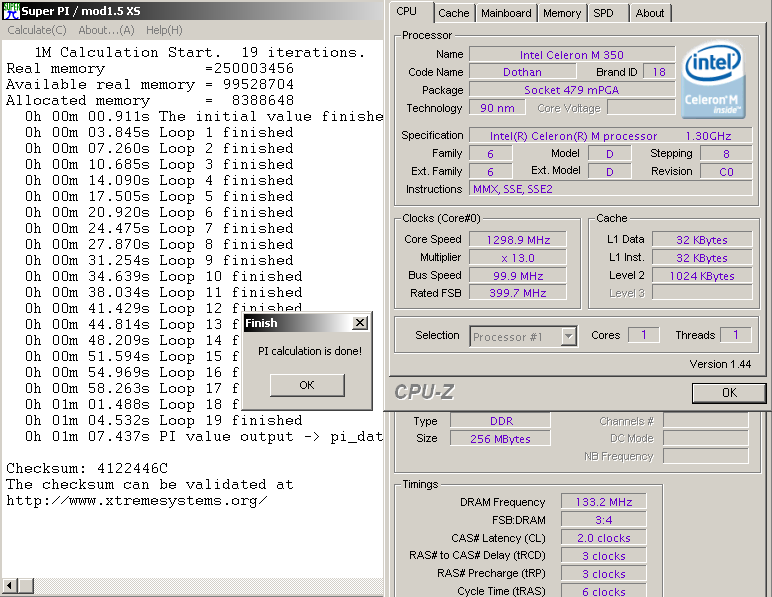
Task: Click the Cycle Time value 6 clocks
Action: point(604,591)
